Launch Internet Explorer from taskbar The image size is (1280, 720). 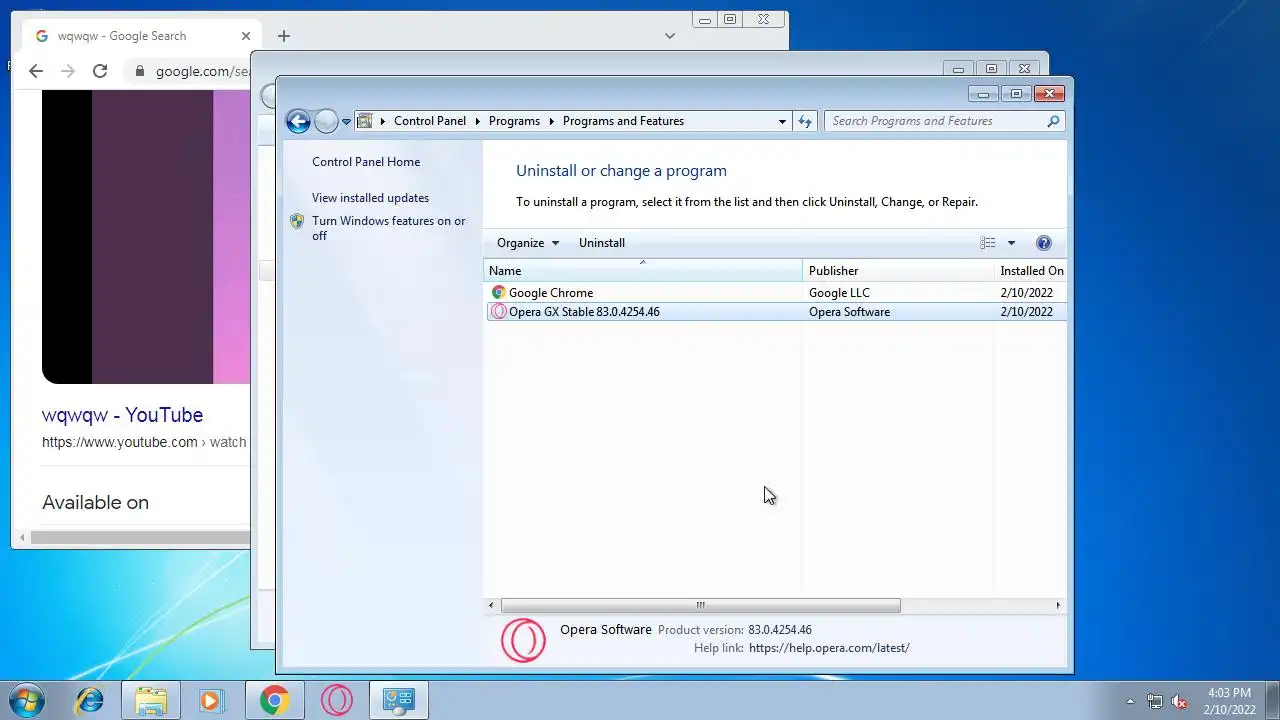[x=89, y=700]
